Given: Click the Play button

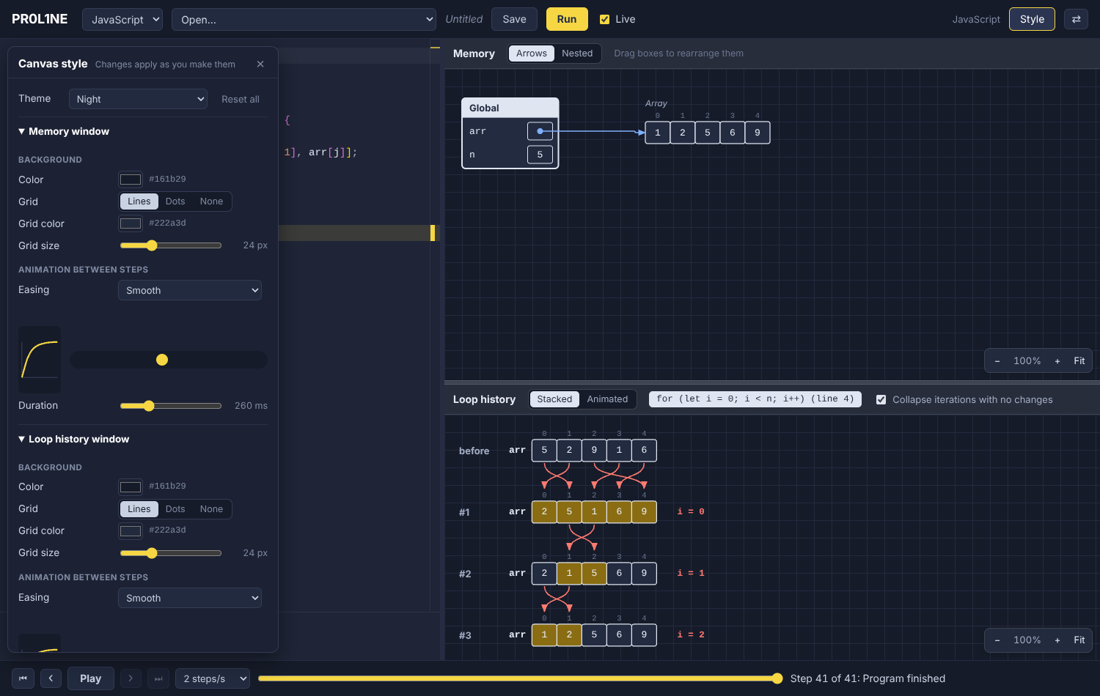Looking at the screenshot, I should (x=90, y=678).
